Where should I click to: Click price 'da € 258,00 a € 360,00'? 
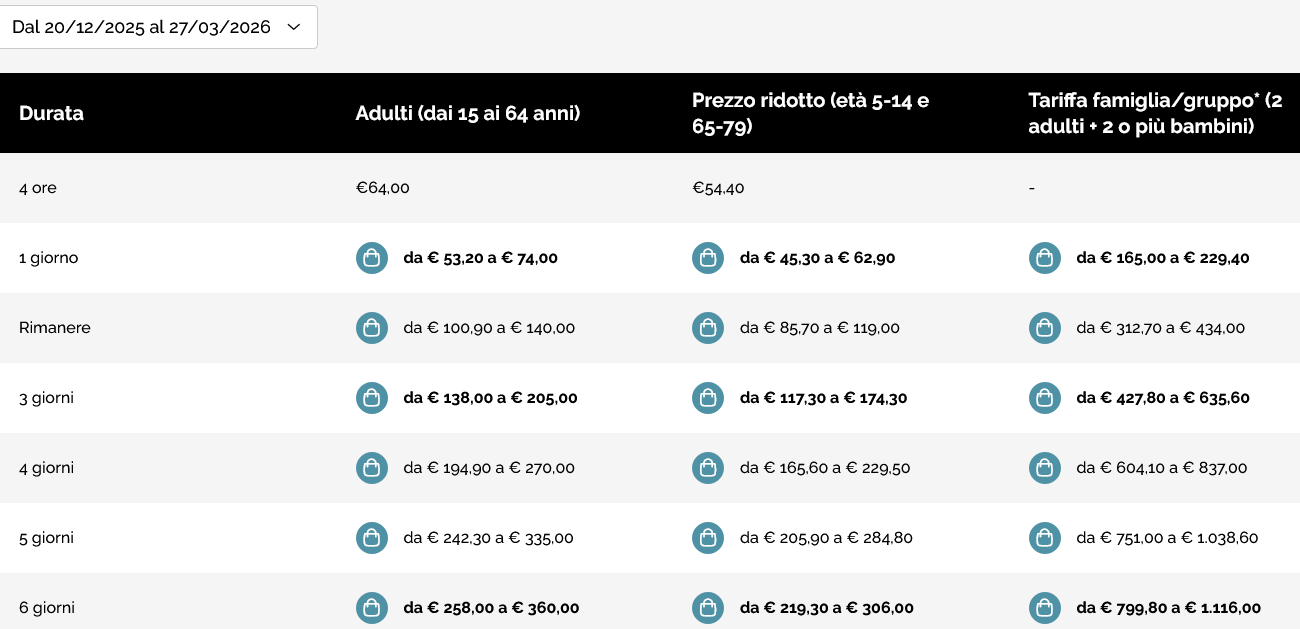pos(491,608)
